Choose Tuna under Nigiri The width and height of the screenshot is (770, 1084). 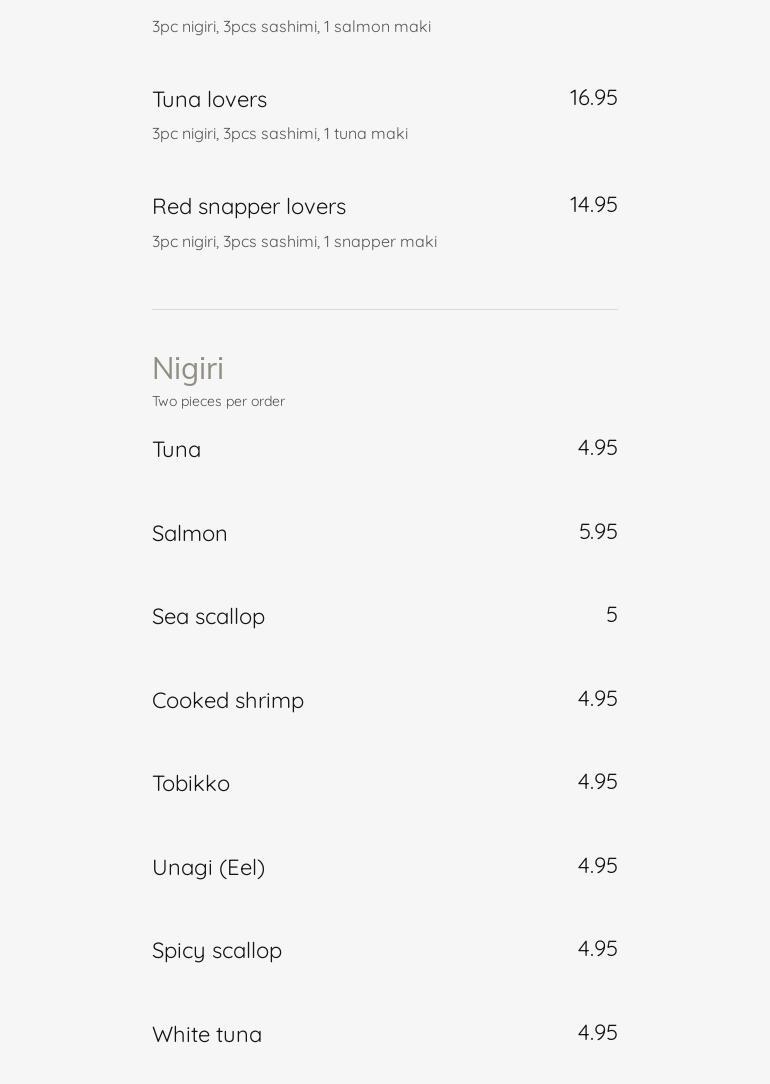click(177, 450)
